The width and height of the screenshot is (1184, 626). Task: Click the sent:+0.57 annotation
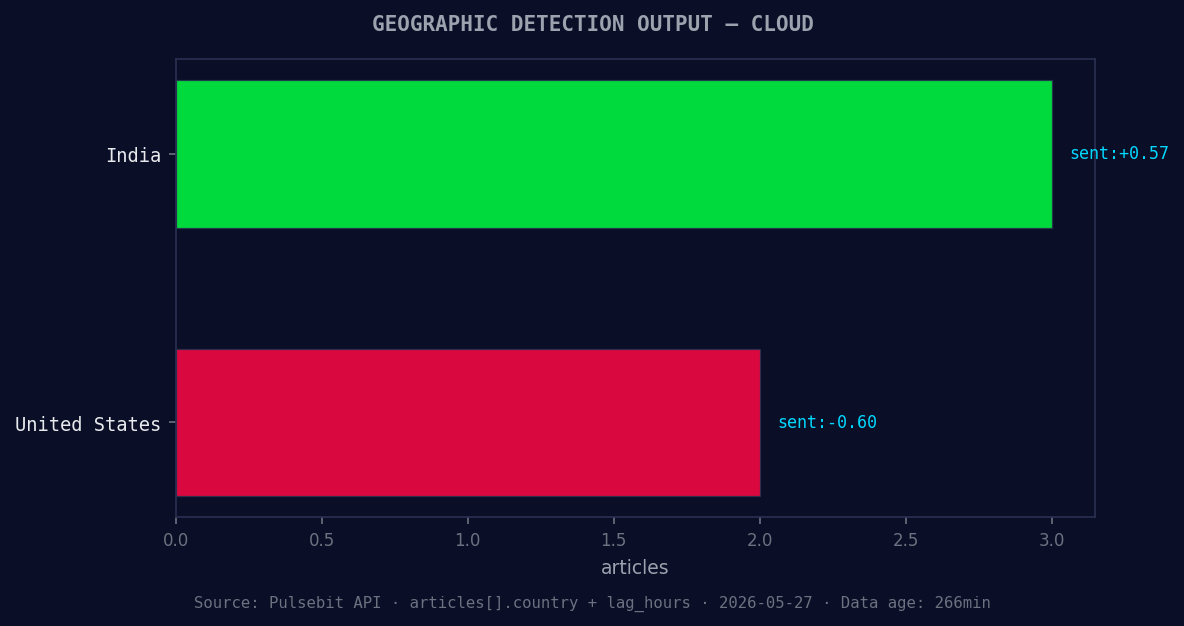[1119, 153]
